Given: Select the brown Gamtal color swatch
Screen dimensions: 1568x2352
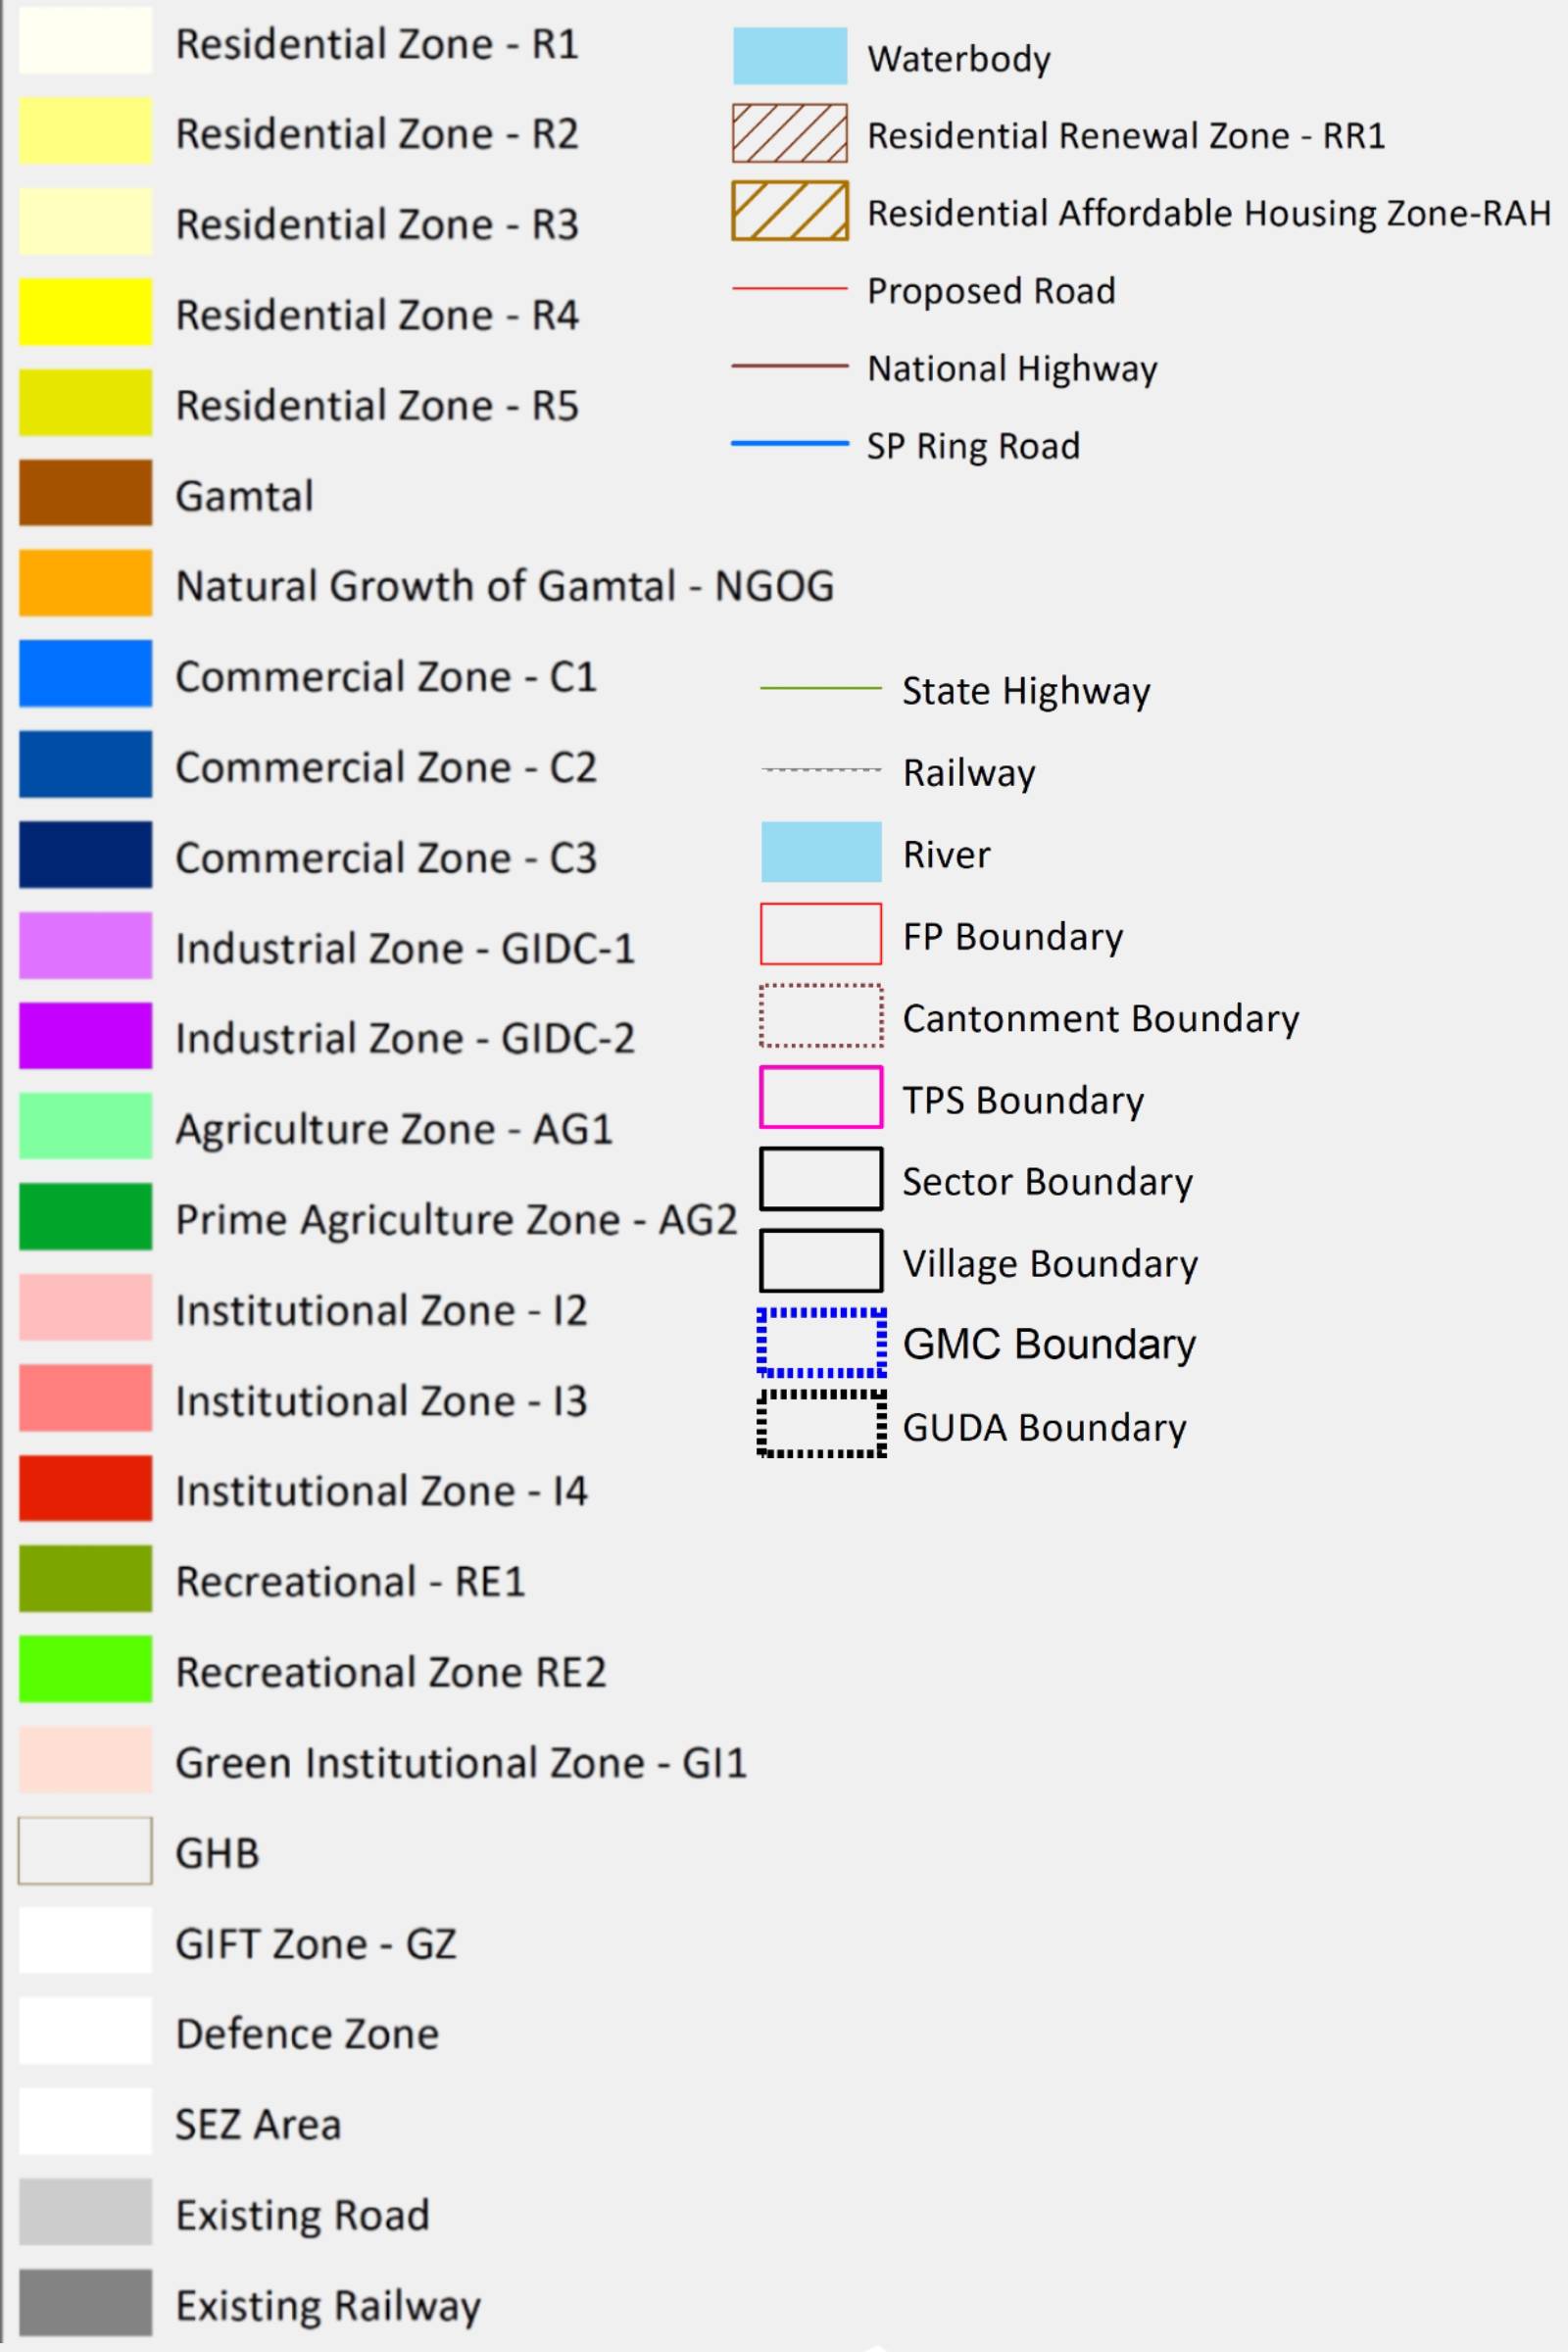Looking at the screenshot, I should pos(85,493).
